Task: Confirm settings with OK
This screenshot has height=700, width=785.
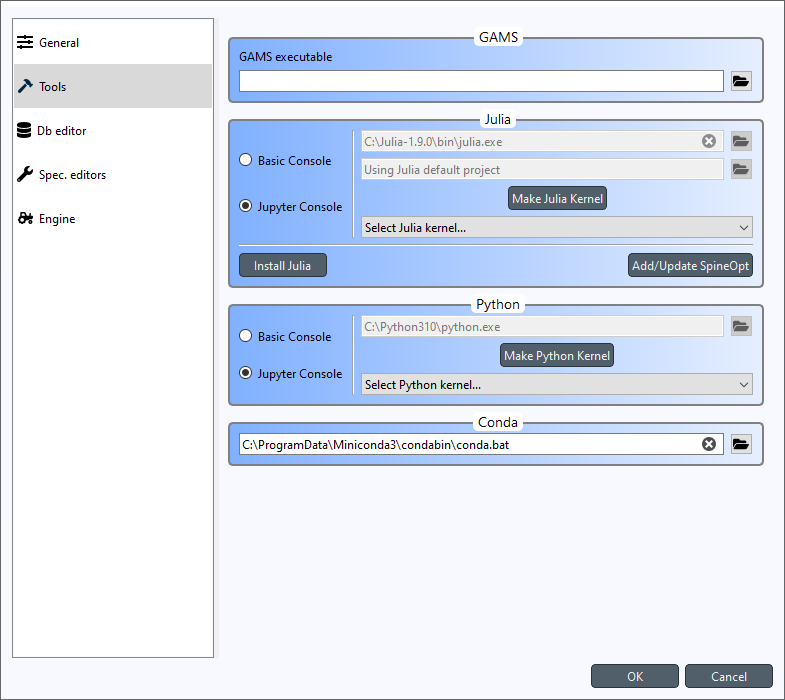Action: tap(635, 676)
